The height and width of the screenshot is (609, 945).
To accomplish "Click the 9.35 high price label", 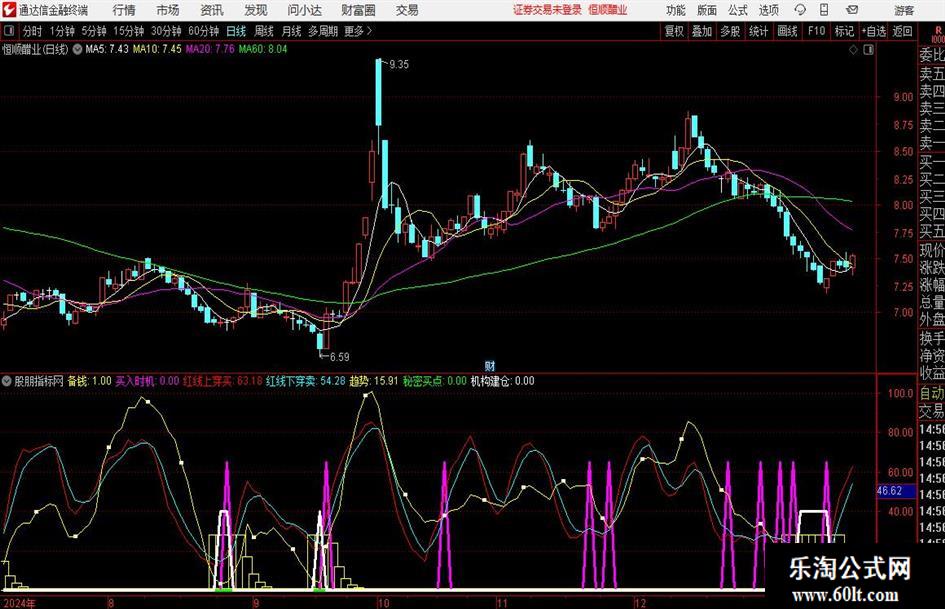I will [x=399, y=65].
